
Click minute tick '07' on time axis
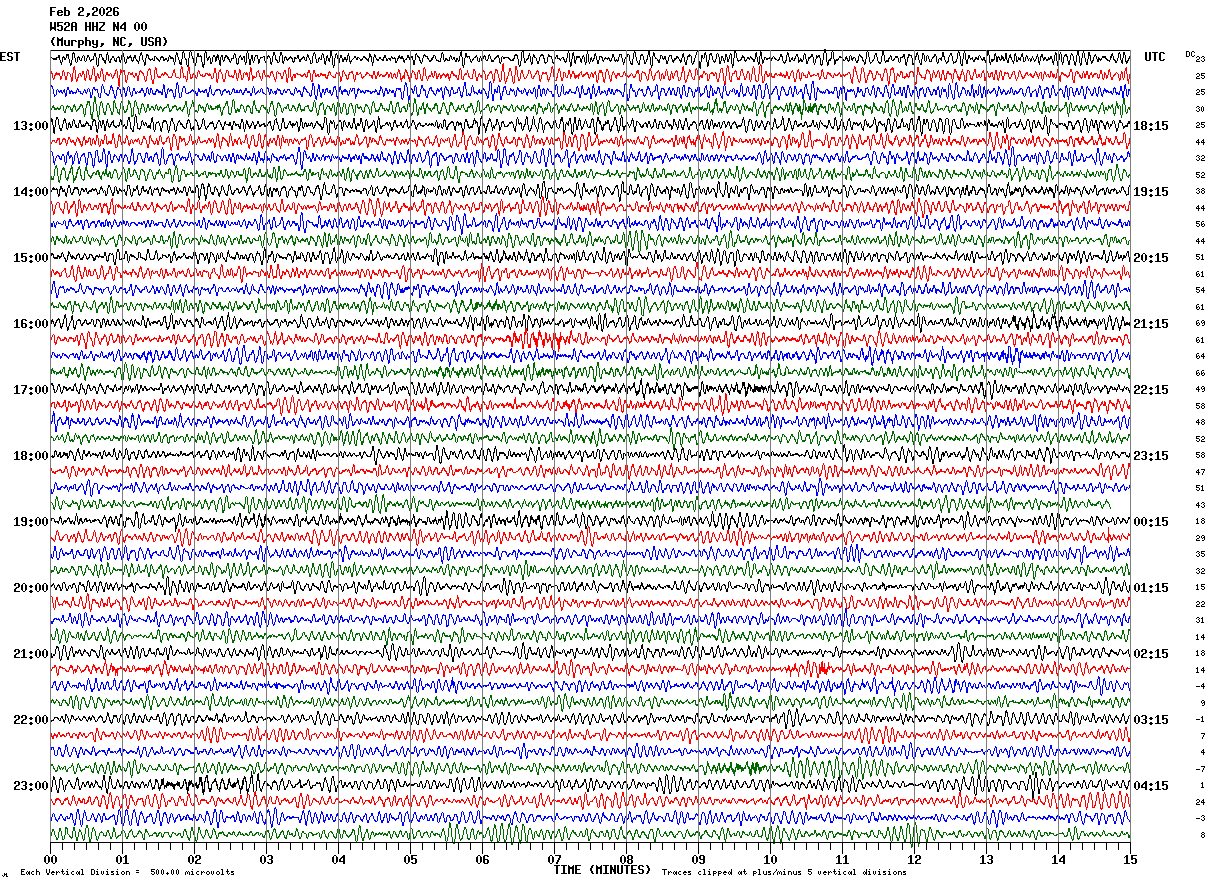click(554, 859)
